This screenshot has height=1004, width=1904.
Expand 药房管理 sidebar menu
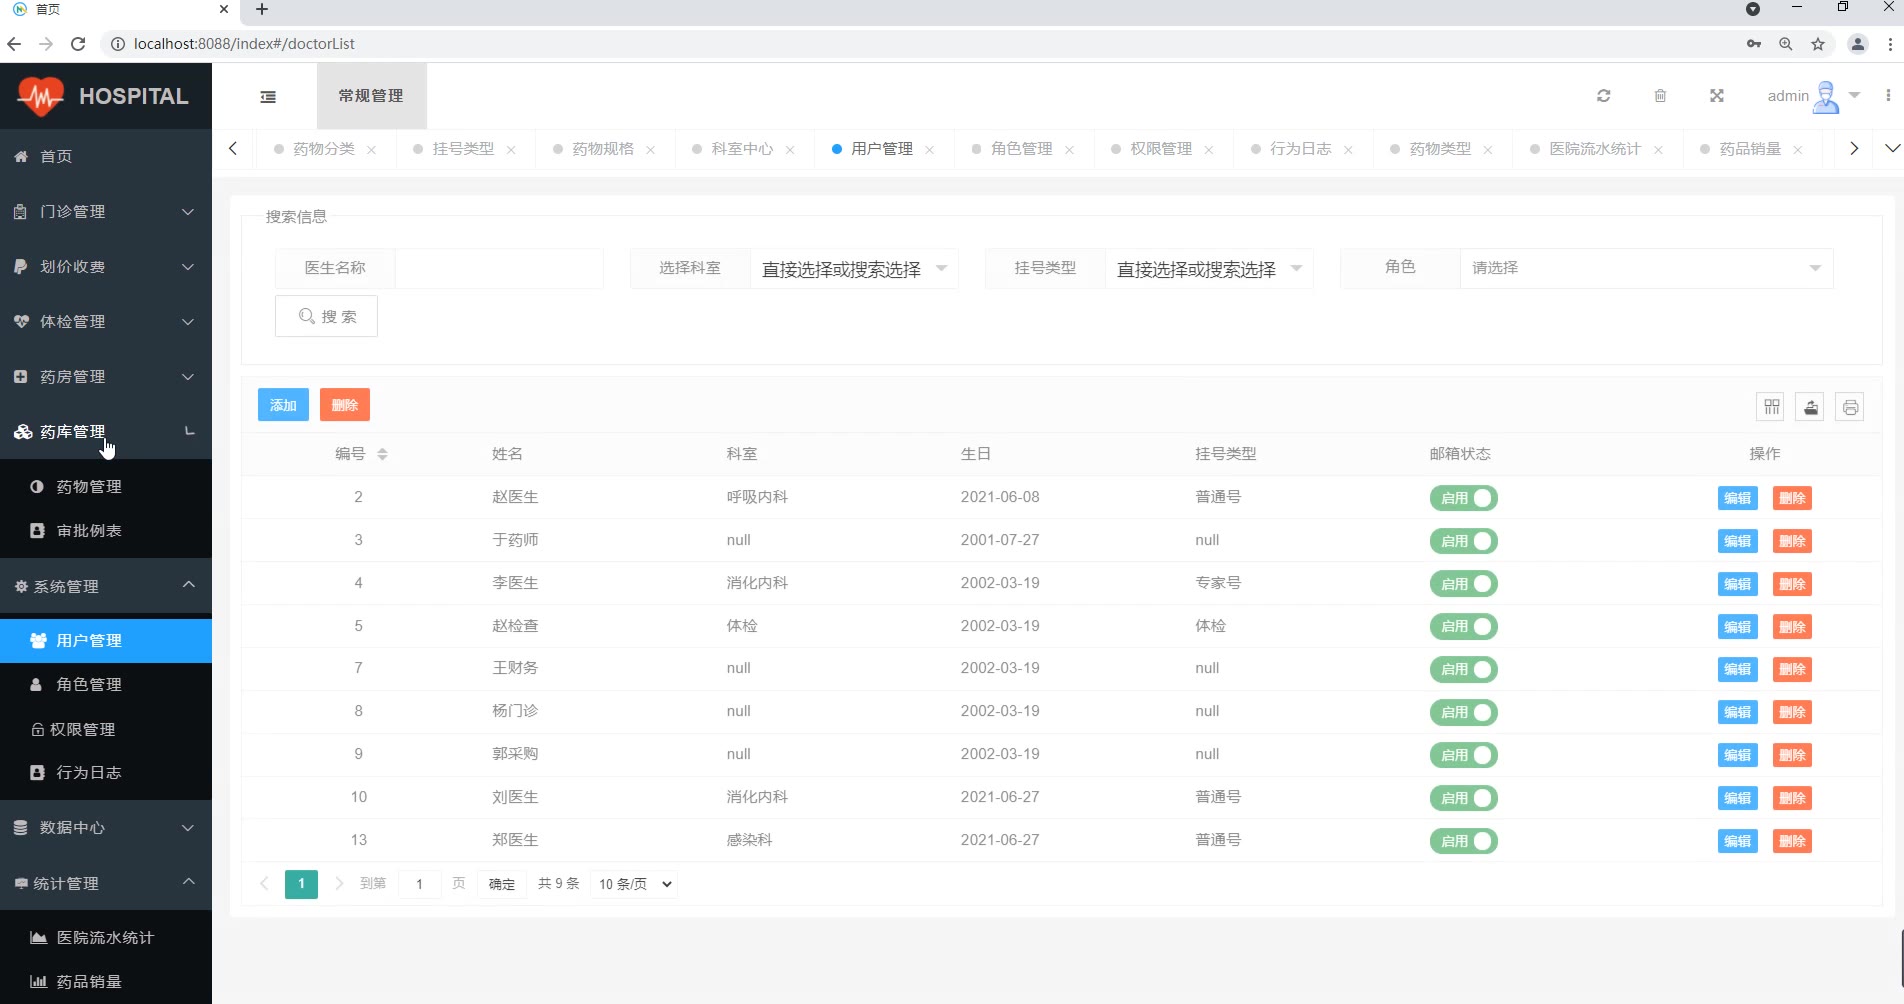106,377
